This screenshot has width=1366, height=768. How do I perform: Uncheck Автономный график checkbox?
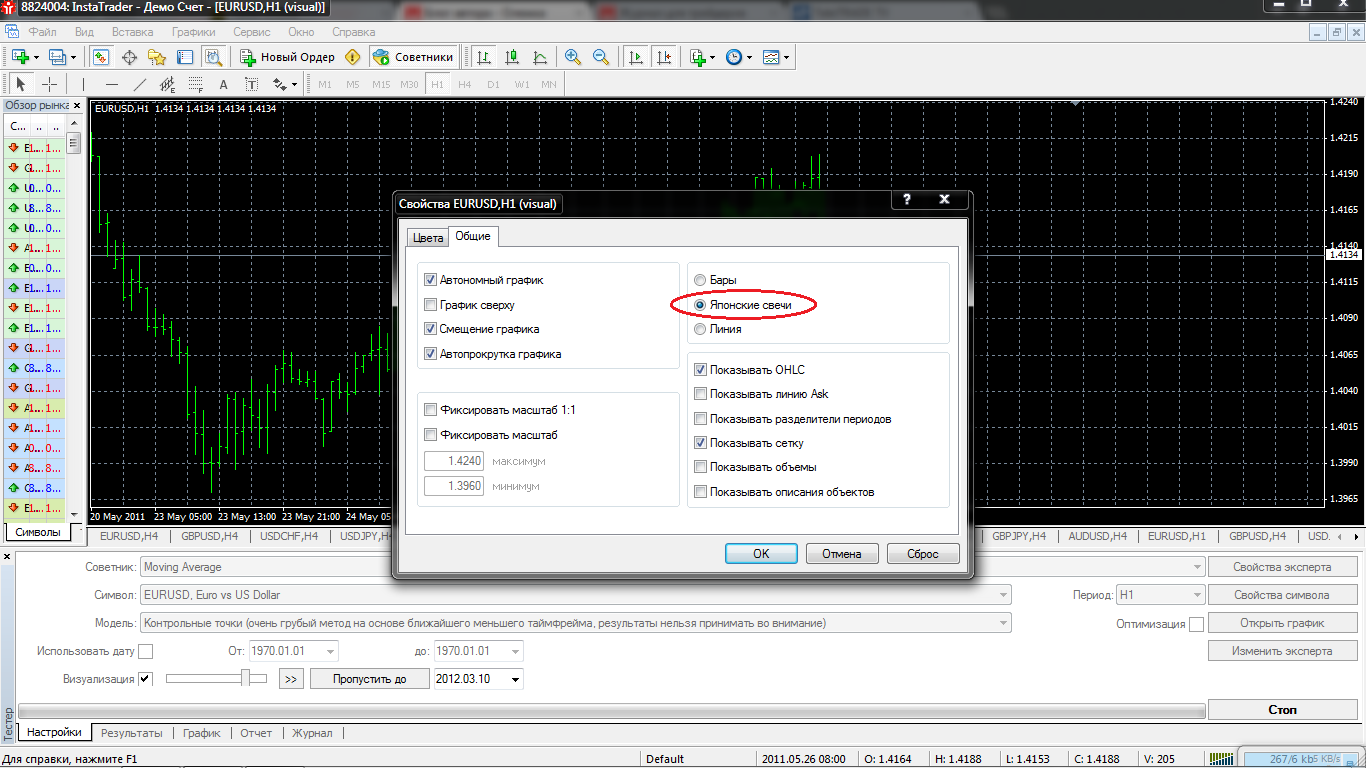pos(431,280)
